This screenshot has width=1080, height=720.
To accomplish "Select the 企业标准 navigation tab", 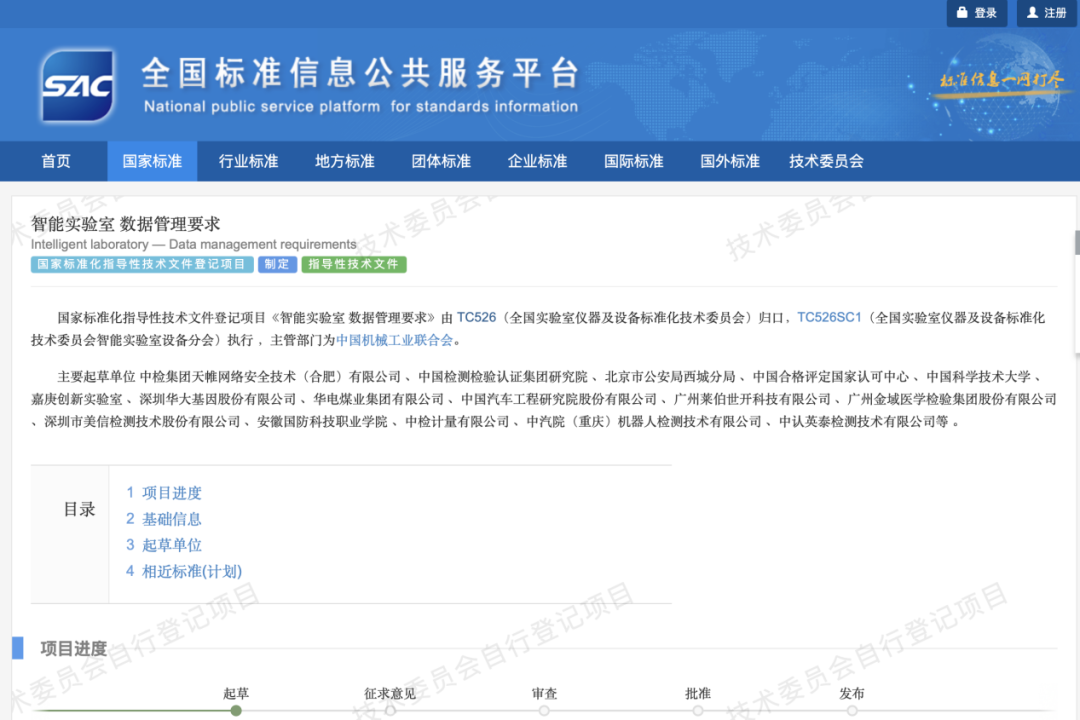I will (537, 161).
